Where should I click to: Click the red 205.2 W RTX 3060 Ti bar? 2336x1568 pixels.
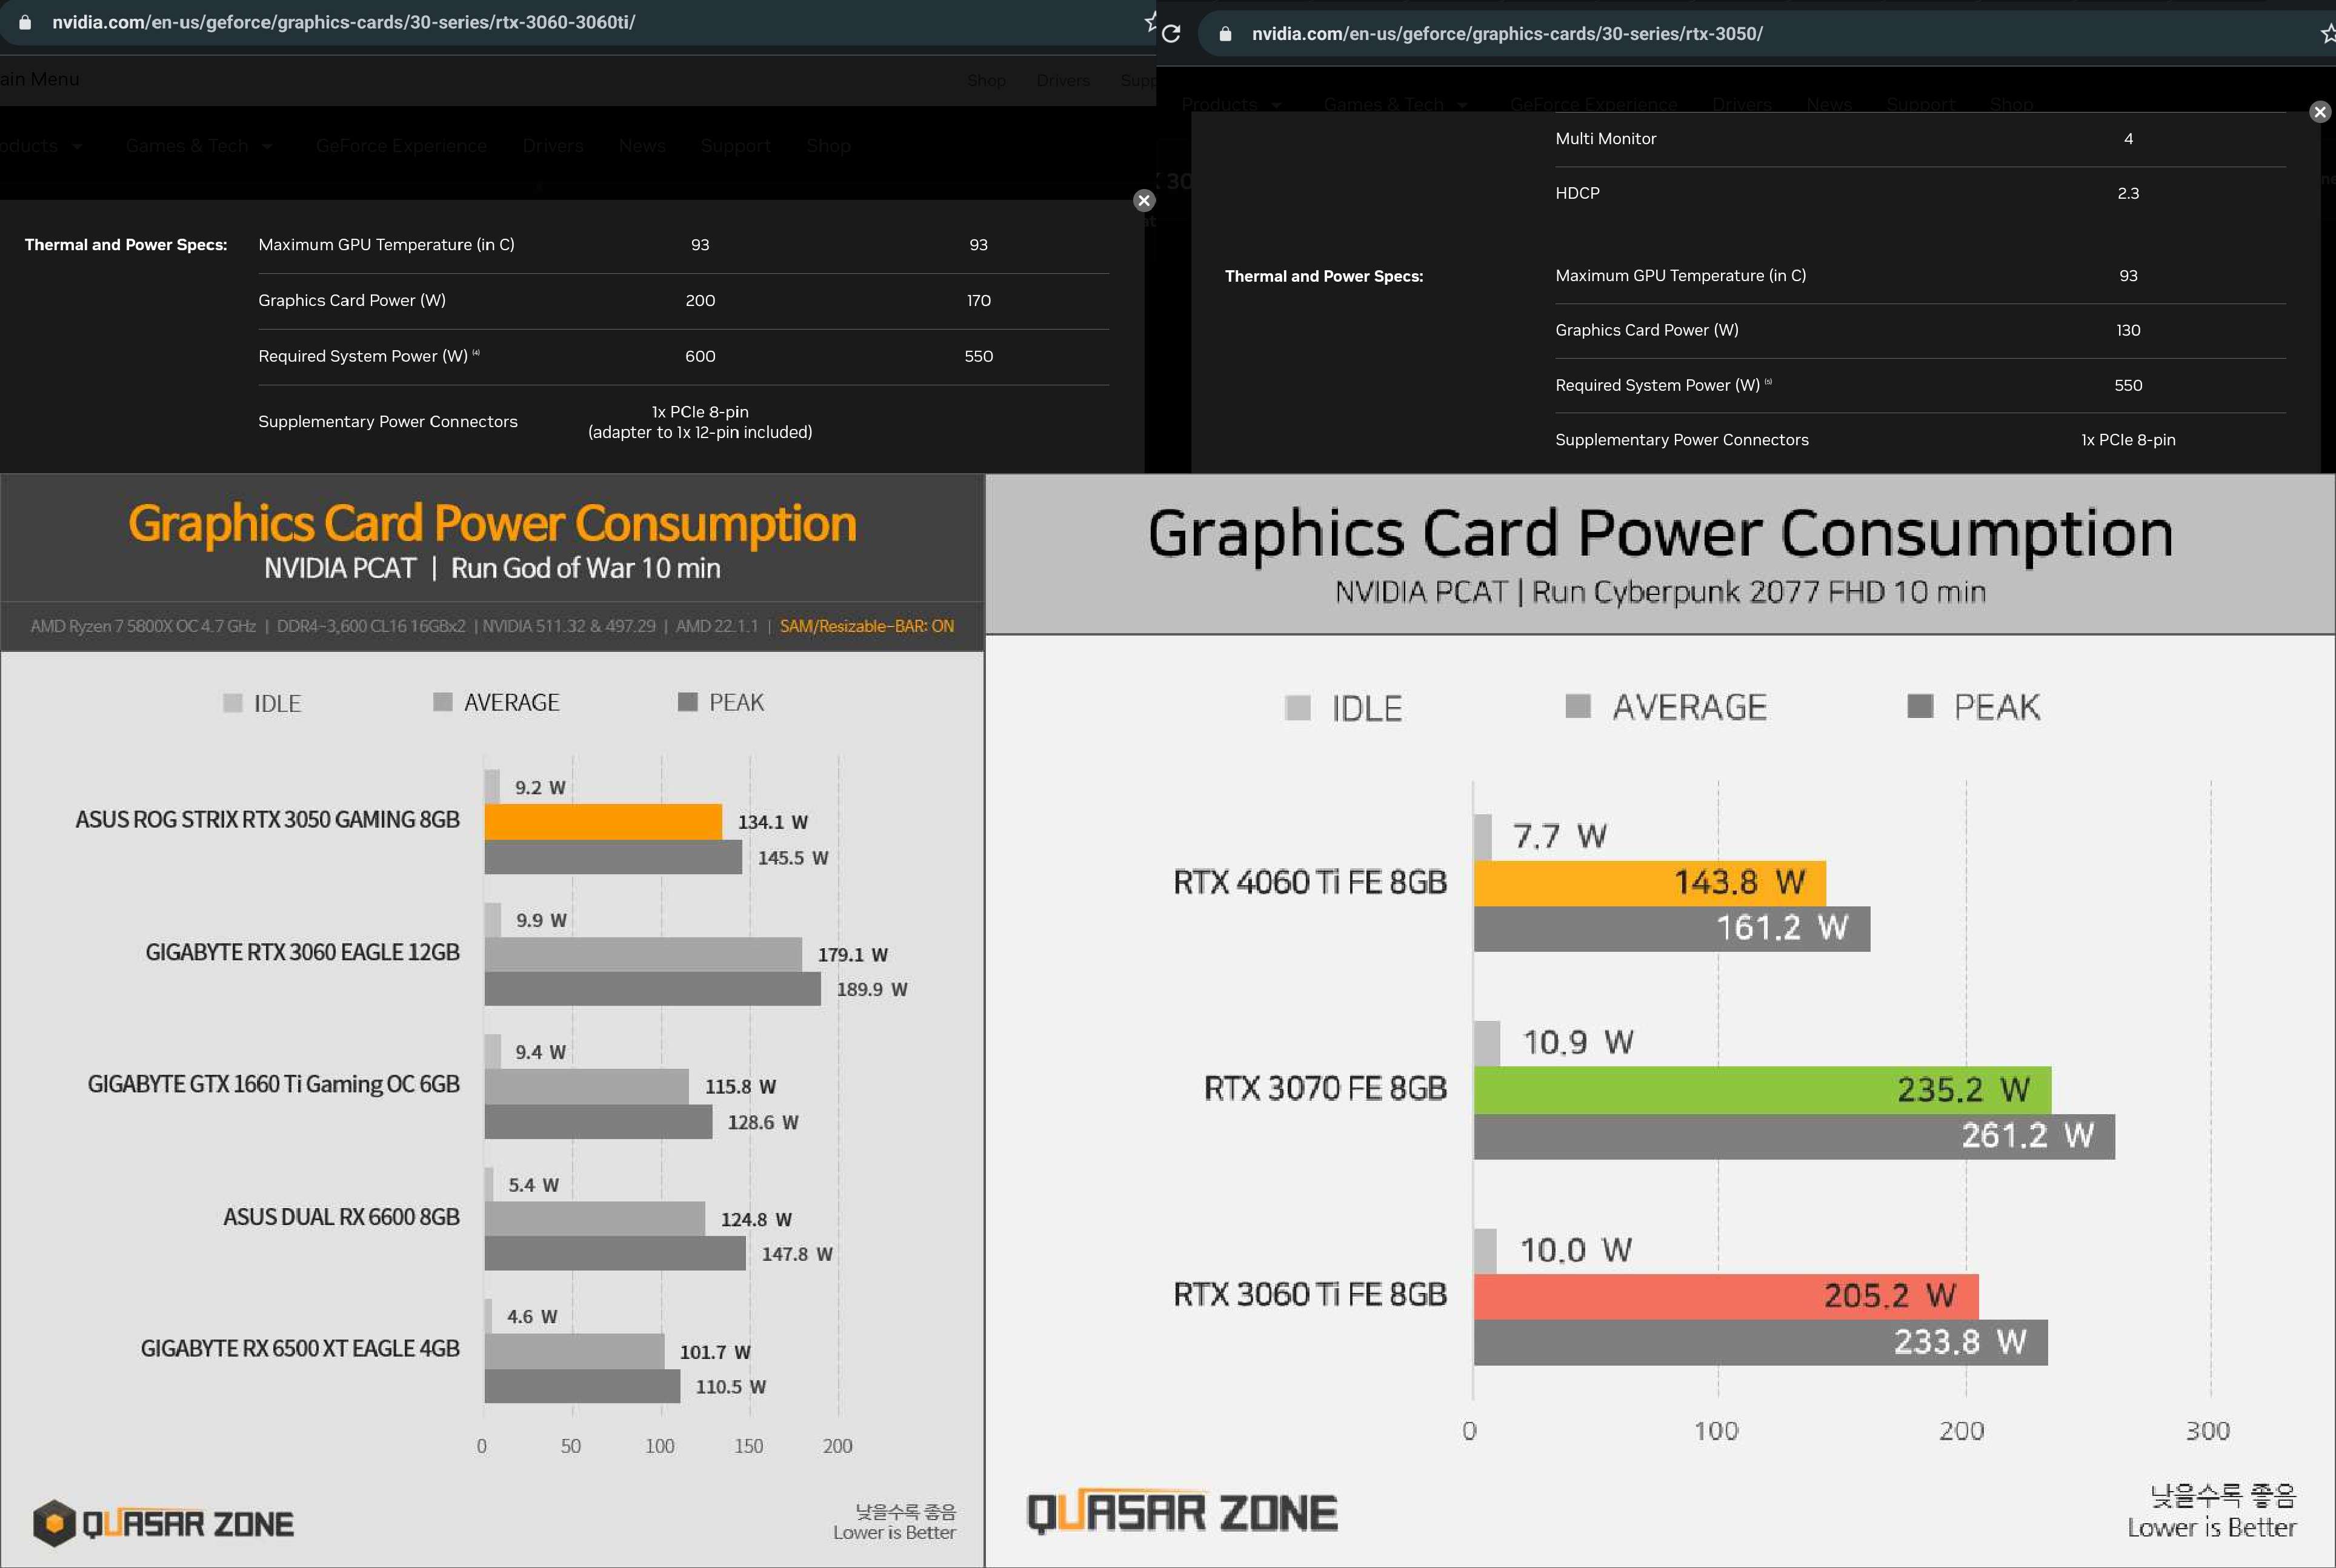coord(1726,1296)
